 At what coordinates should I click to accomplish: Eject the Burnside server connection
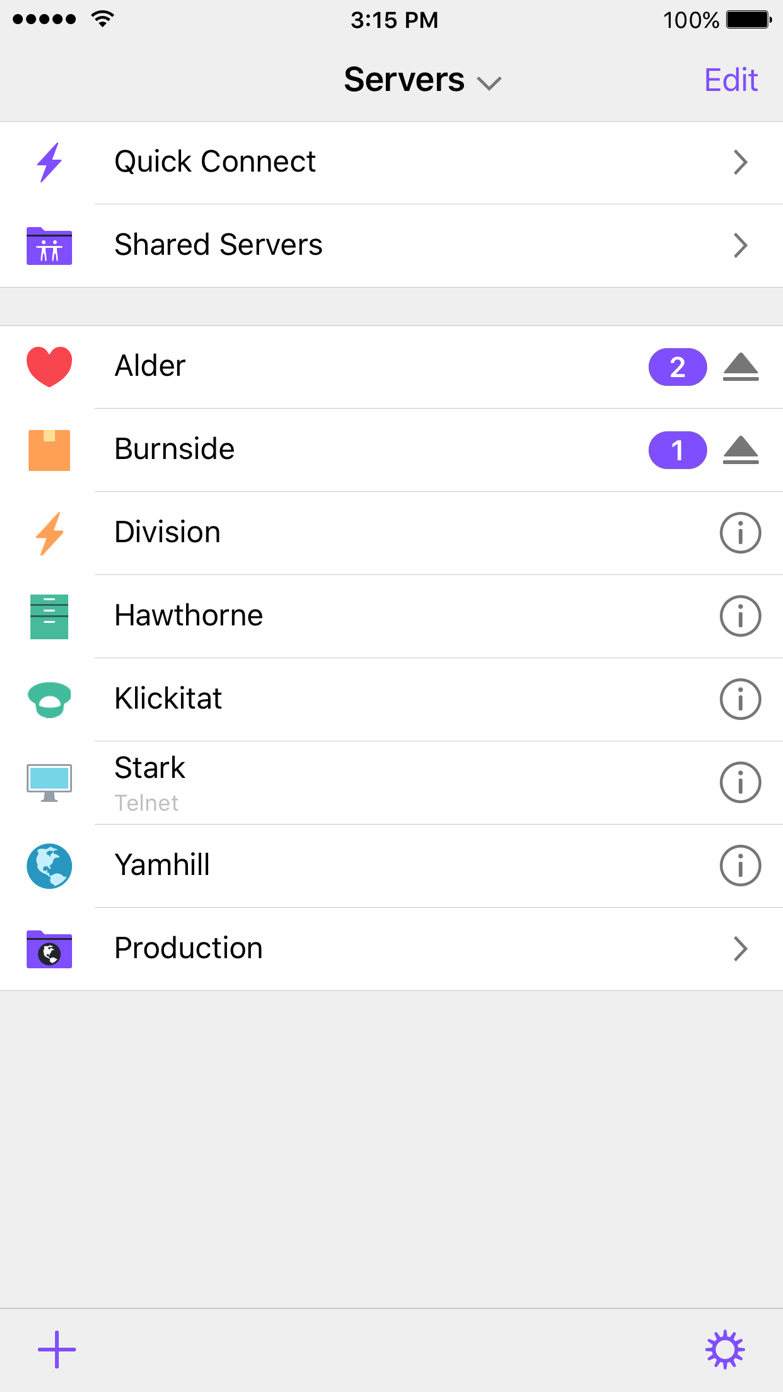(740, 450)
